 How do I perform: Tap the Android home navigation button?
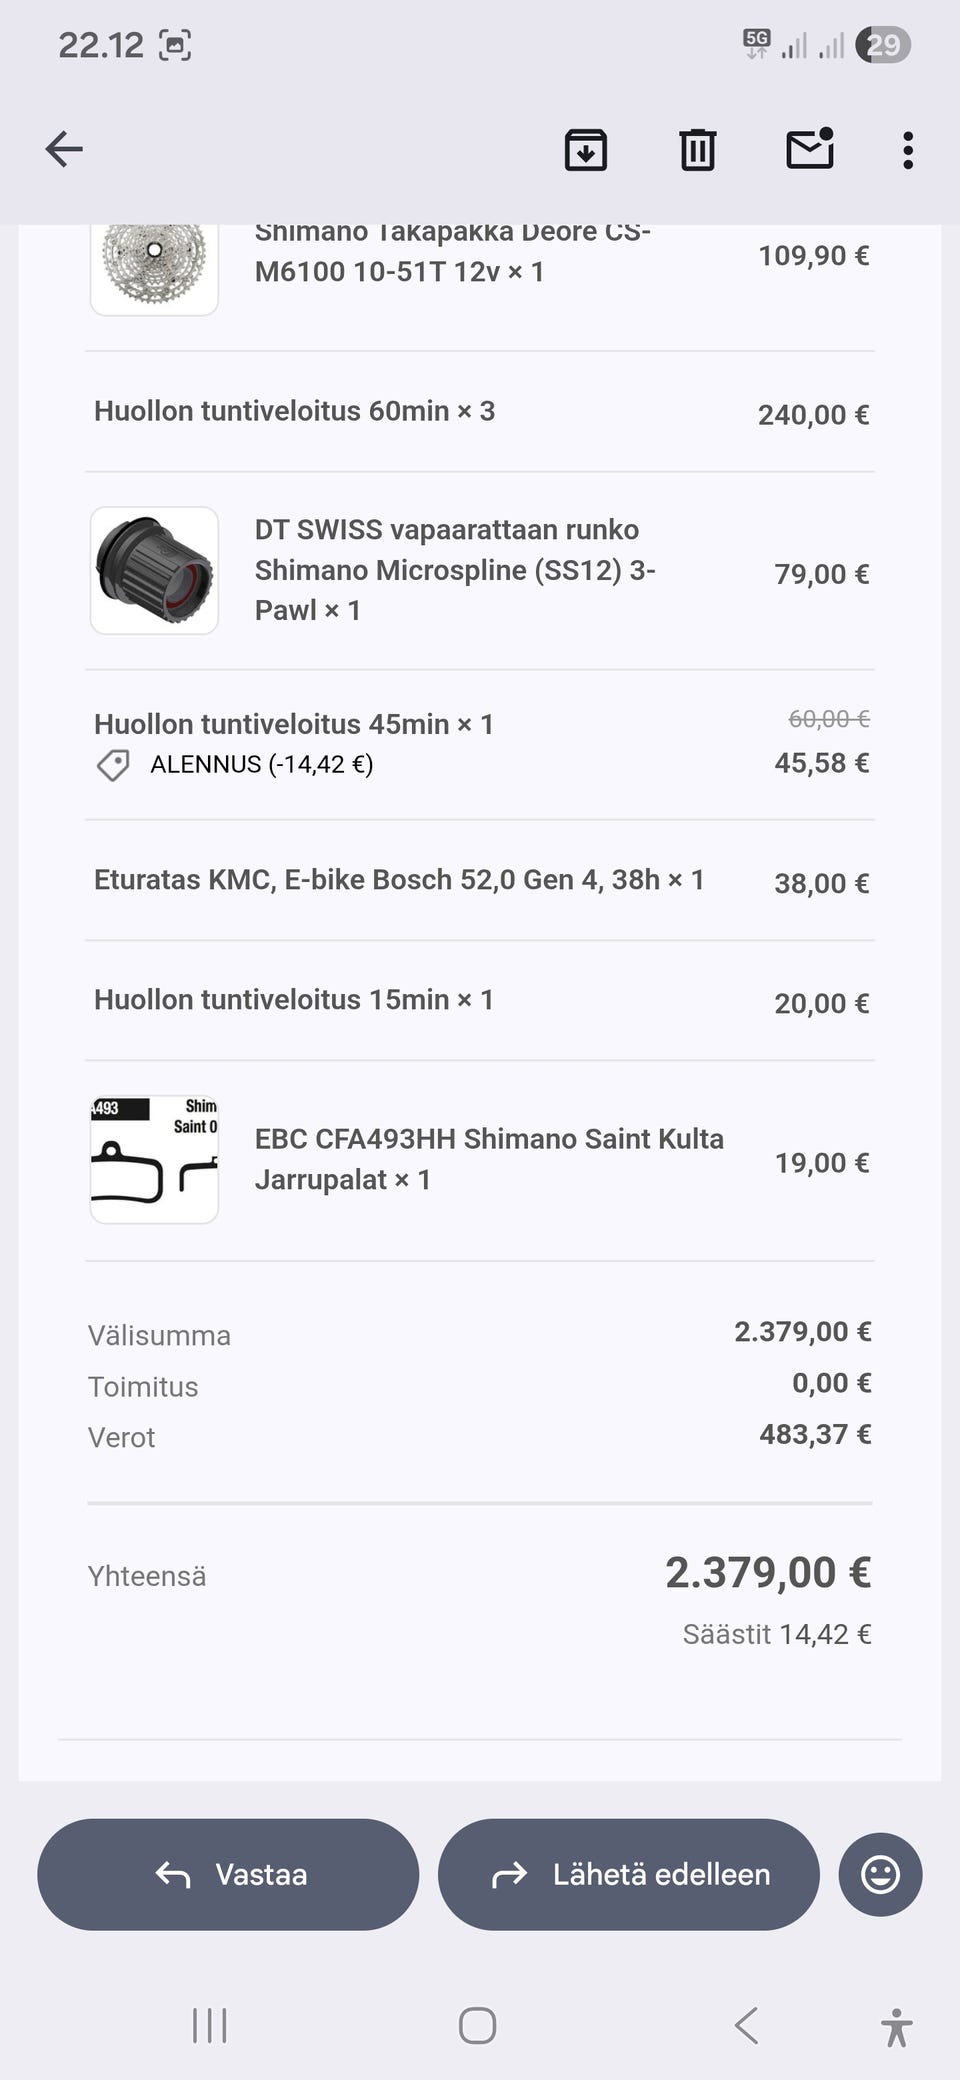click(478, 2026)
